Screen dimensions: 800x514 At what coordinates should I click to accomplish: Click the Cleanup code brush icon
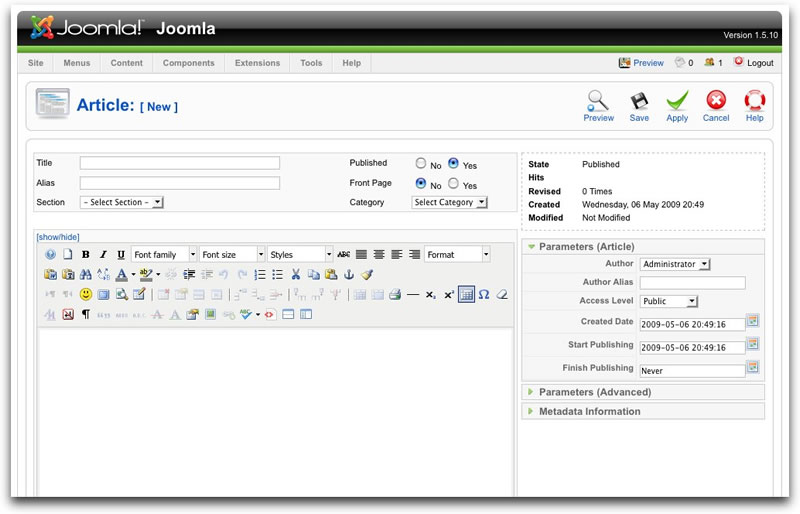(x=367, y=275)
